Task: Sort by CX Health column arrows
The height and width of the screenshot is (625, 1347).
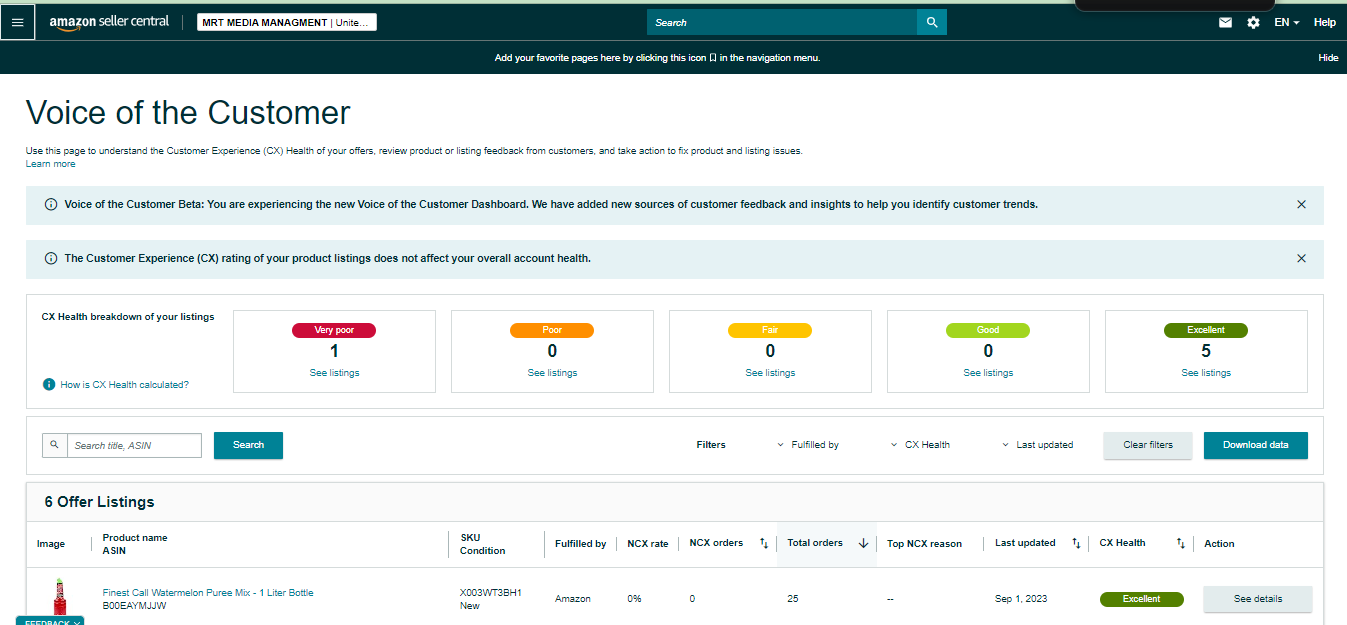Action: tap(1180, 543)
